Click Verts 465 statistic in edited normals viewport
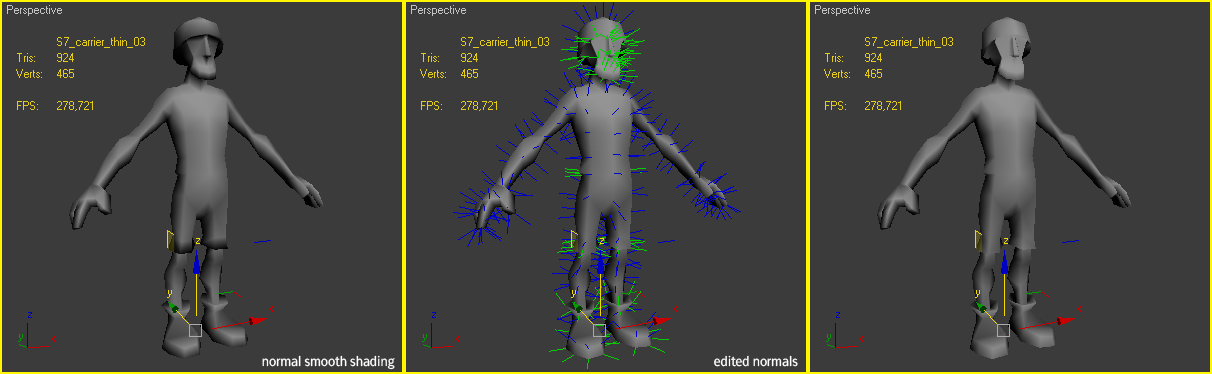The height and width of the screenshot is (374, 1212). pyautogui.click(x=450, y=74)
